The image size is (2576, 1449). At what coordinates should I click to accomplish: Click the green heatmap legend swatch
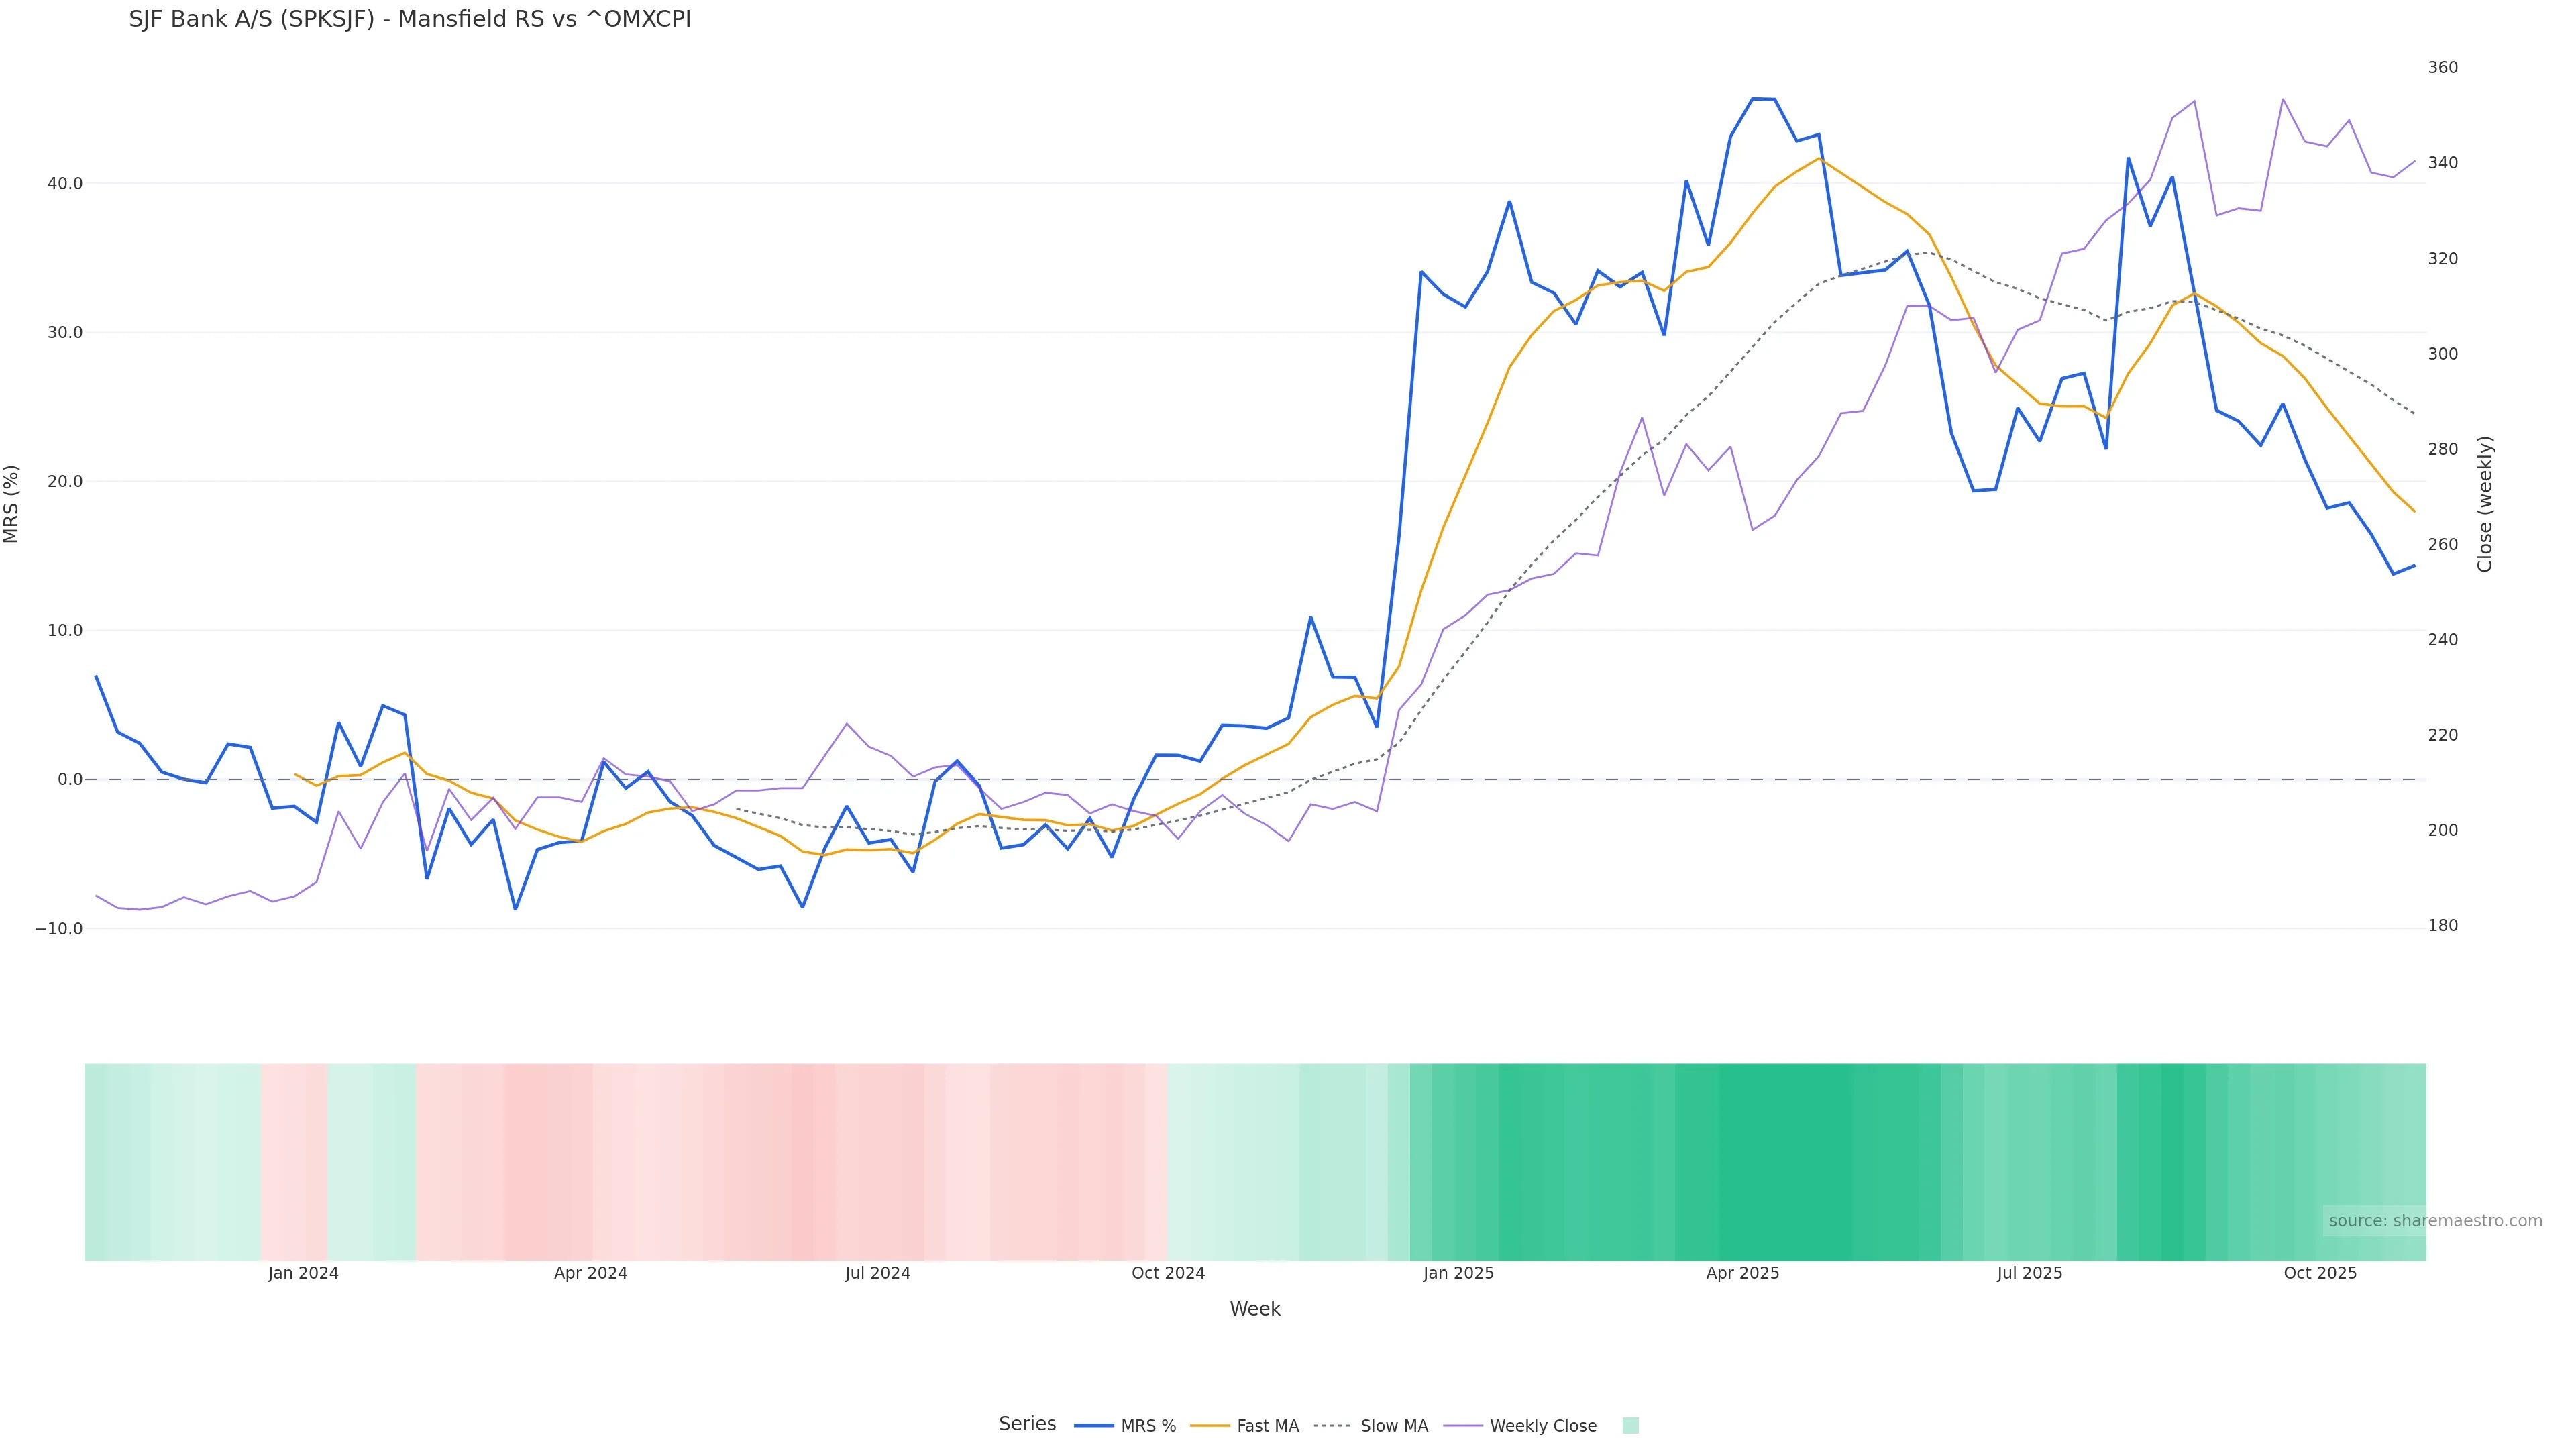tap(1630, 1426)
